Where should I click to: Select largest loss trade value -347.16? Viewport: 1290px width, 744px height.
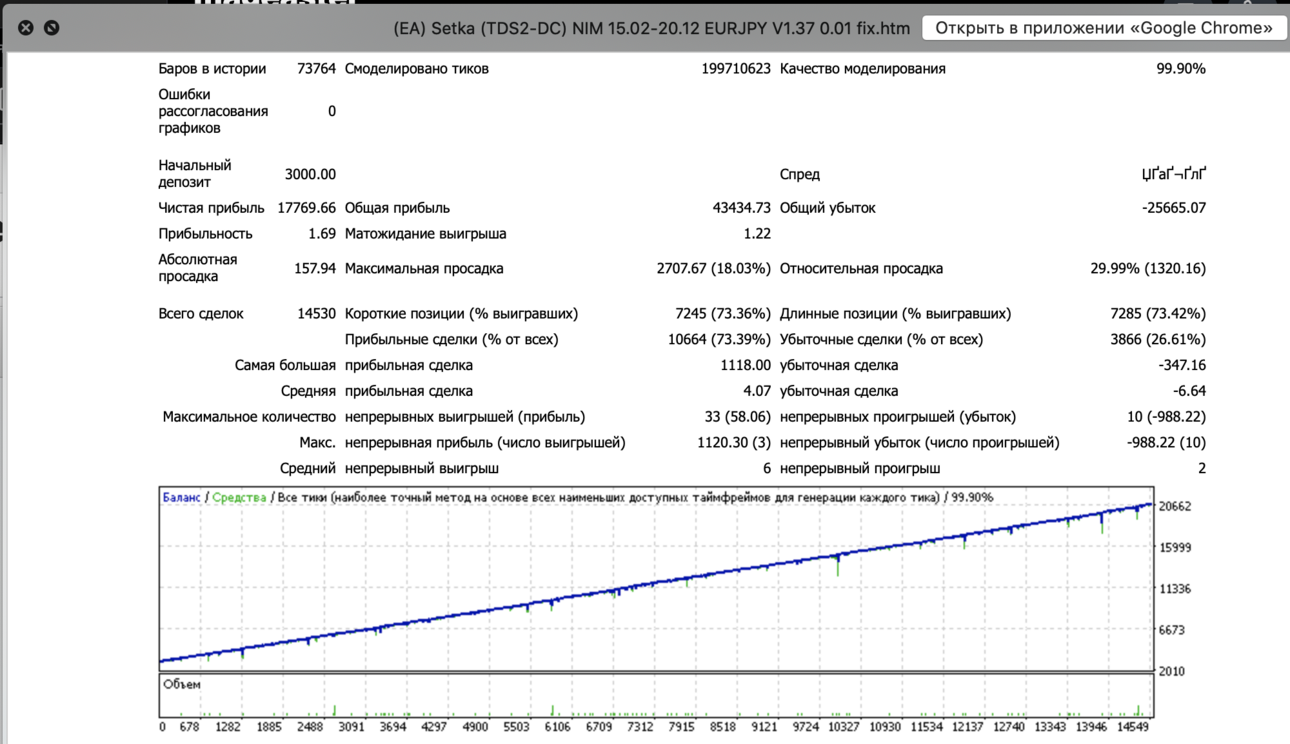tap(1182, 365)
